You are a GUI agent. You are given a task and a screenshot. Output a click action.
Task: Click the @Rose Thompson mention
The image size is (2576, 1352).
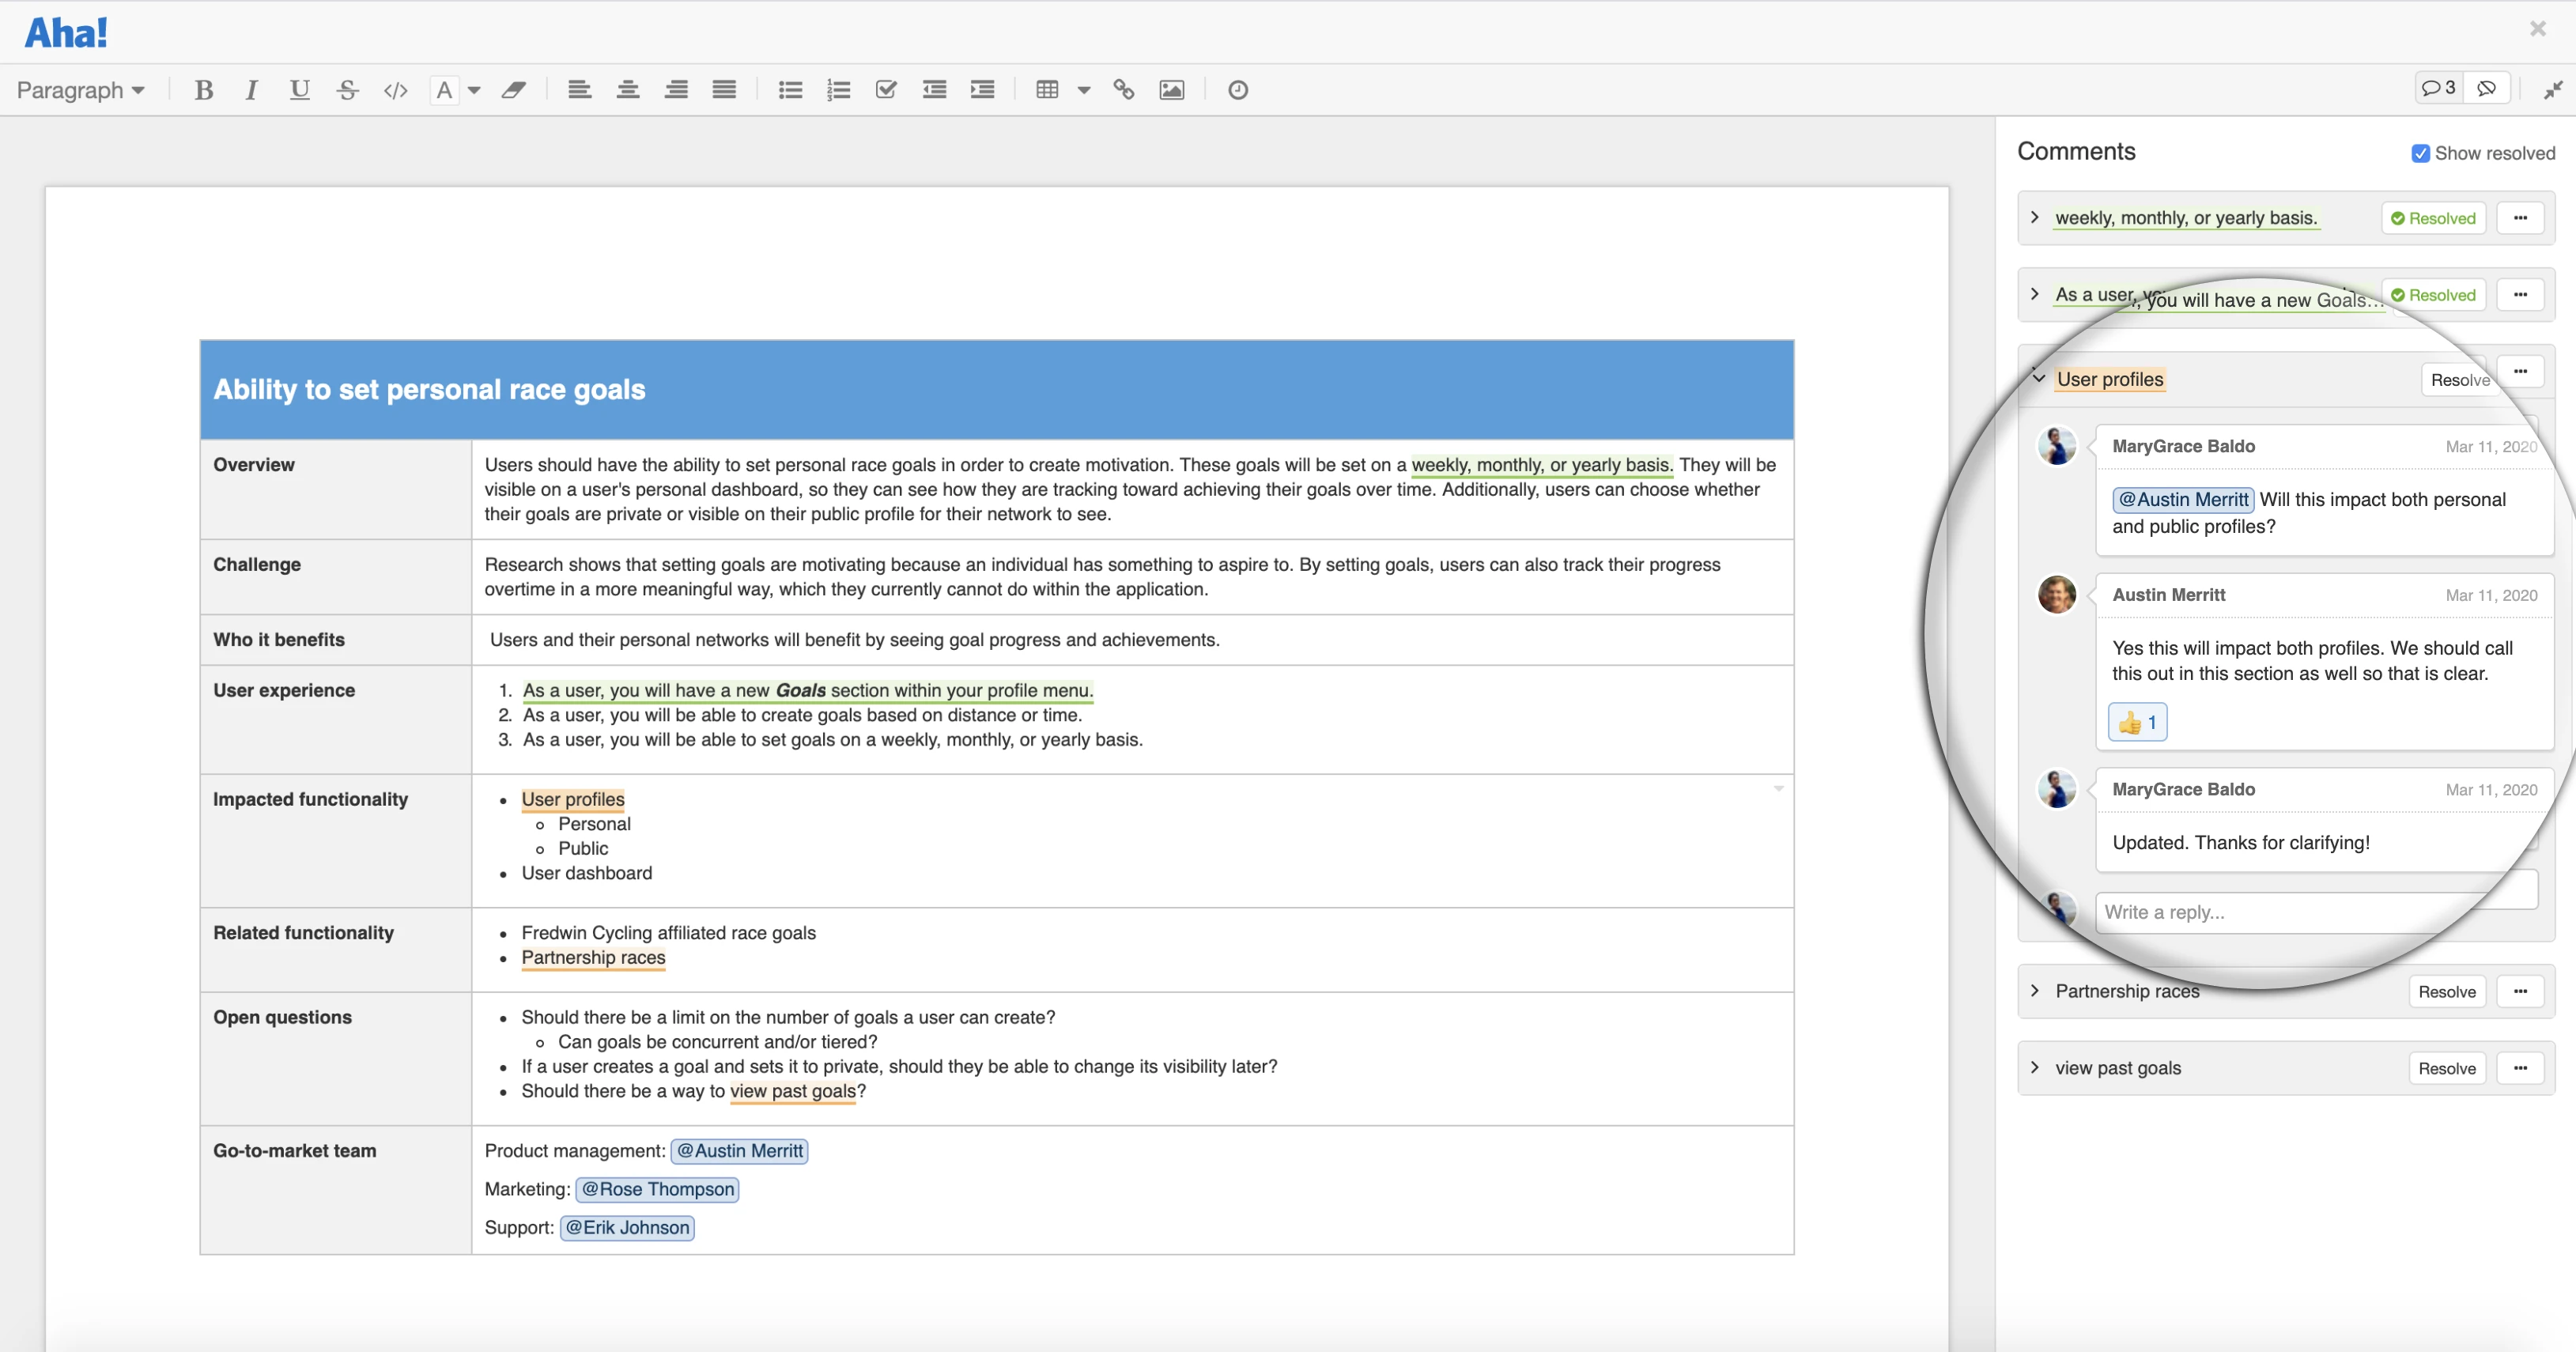(658, 1188)
